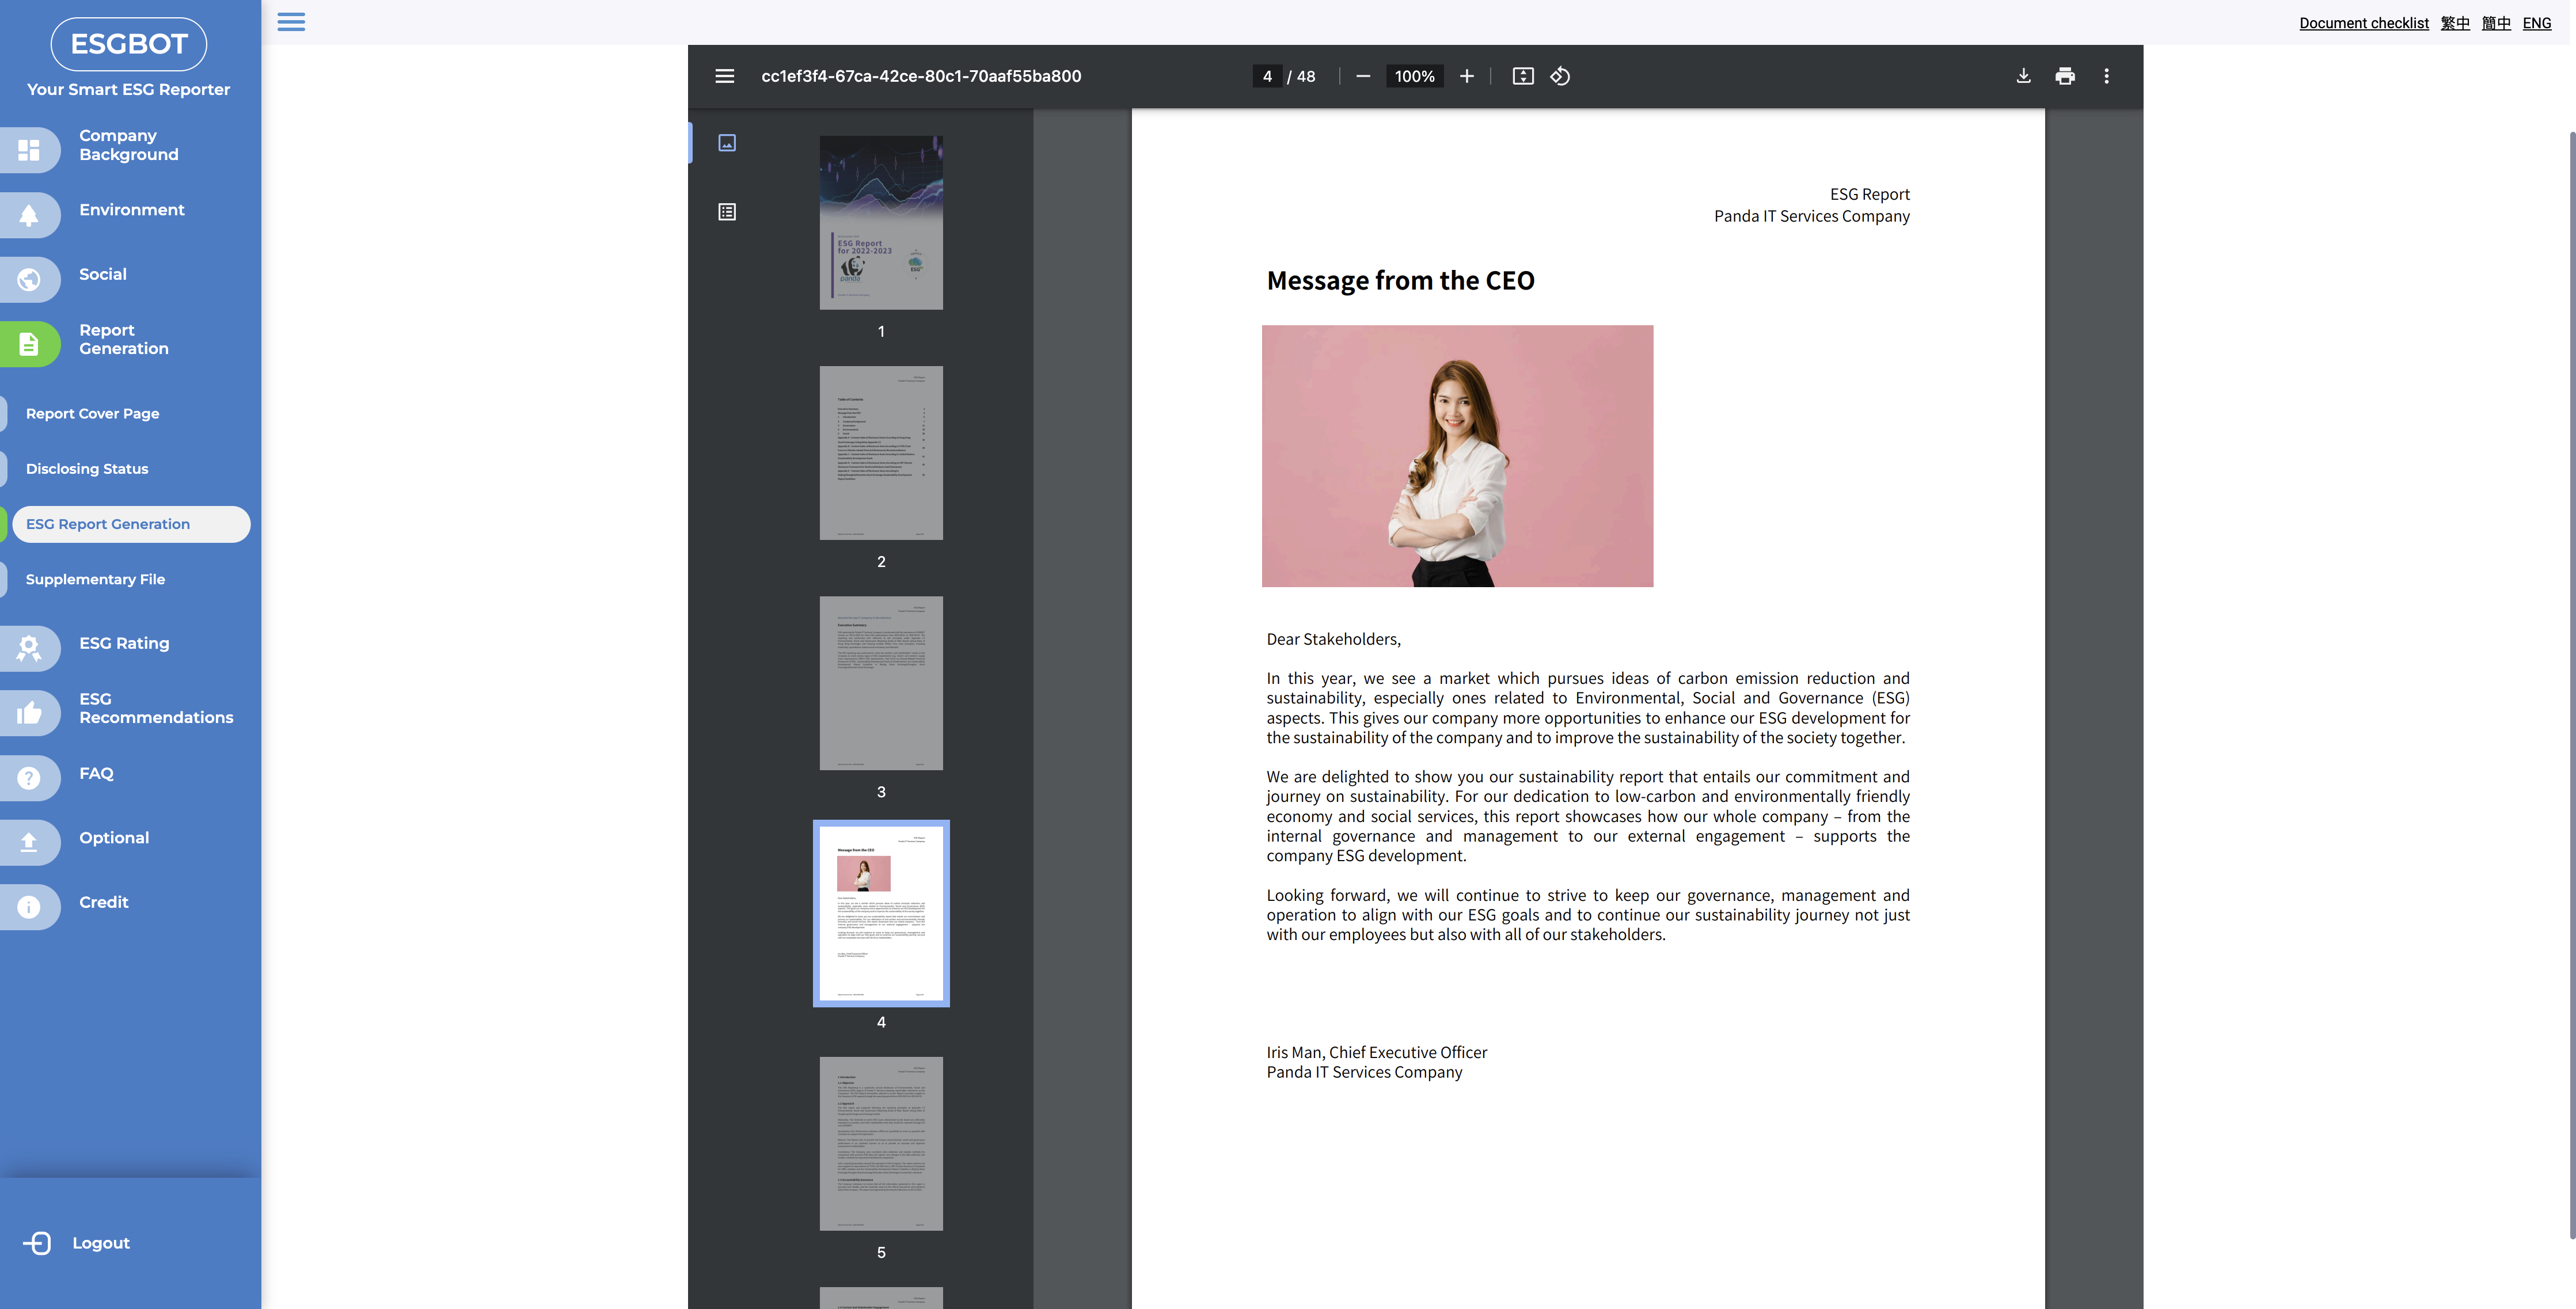
Task: Toggle the PDF sidebar panel
Action: pyautogui.click(x=724, y=76)
